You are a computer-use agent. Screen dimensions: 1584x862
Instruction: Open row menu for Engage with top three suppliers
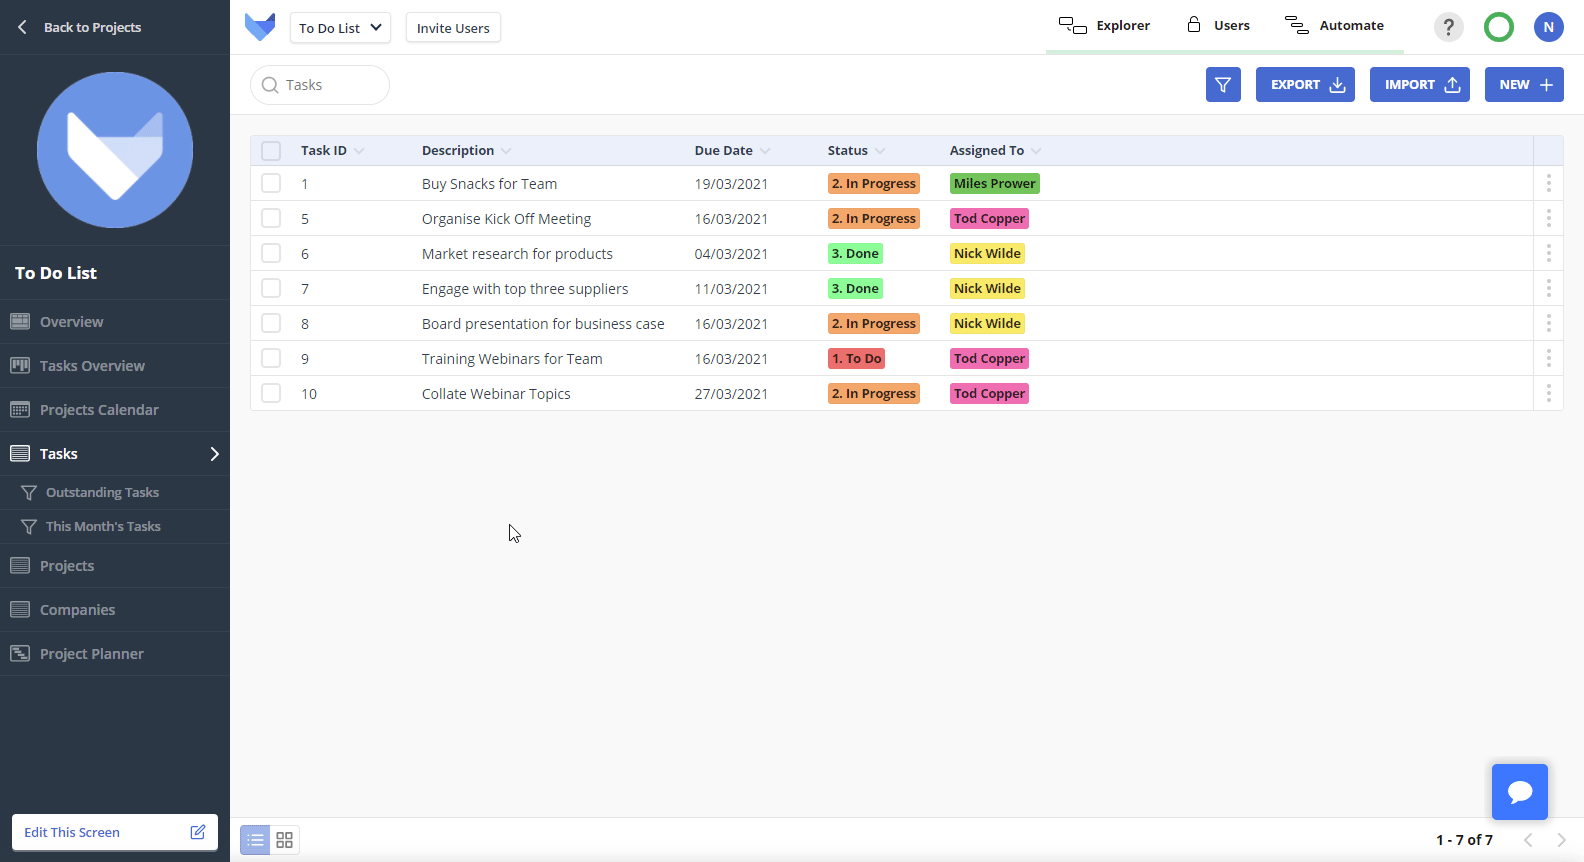pyautogui.click(x=1548, y=288)
